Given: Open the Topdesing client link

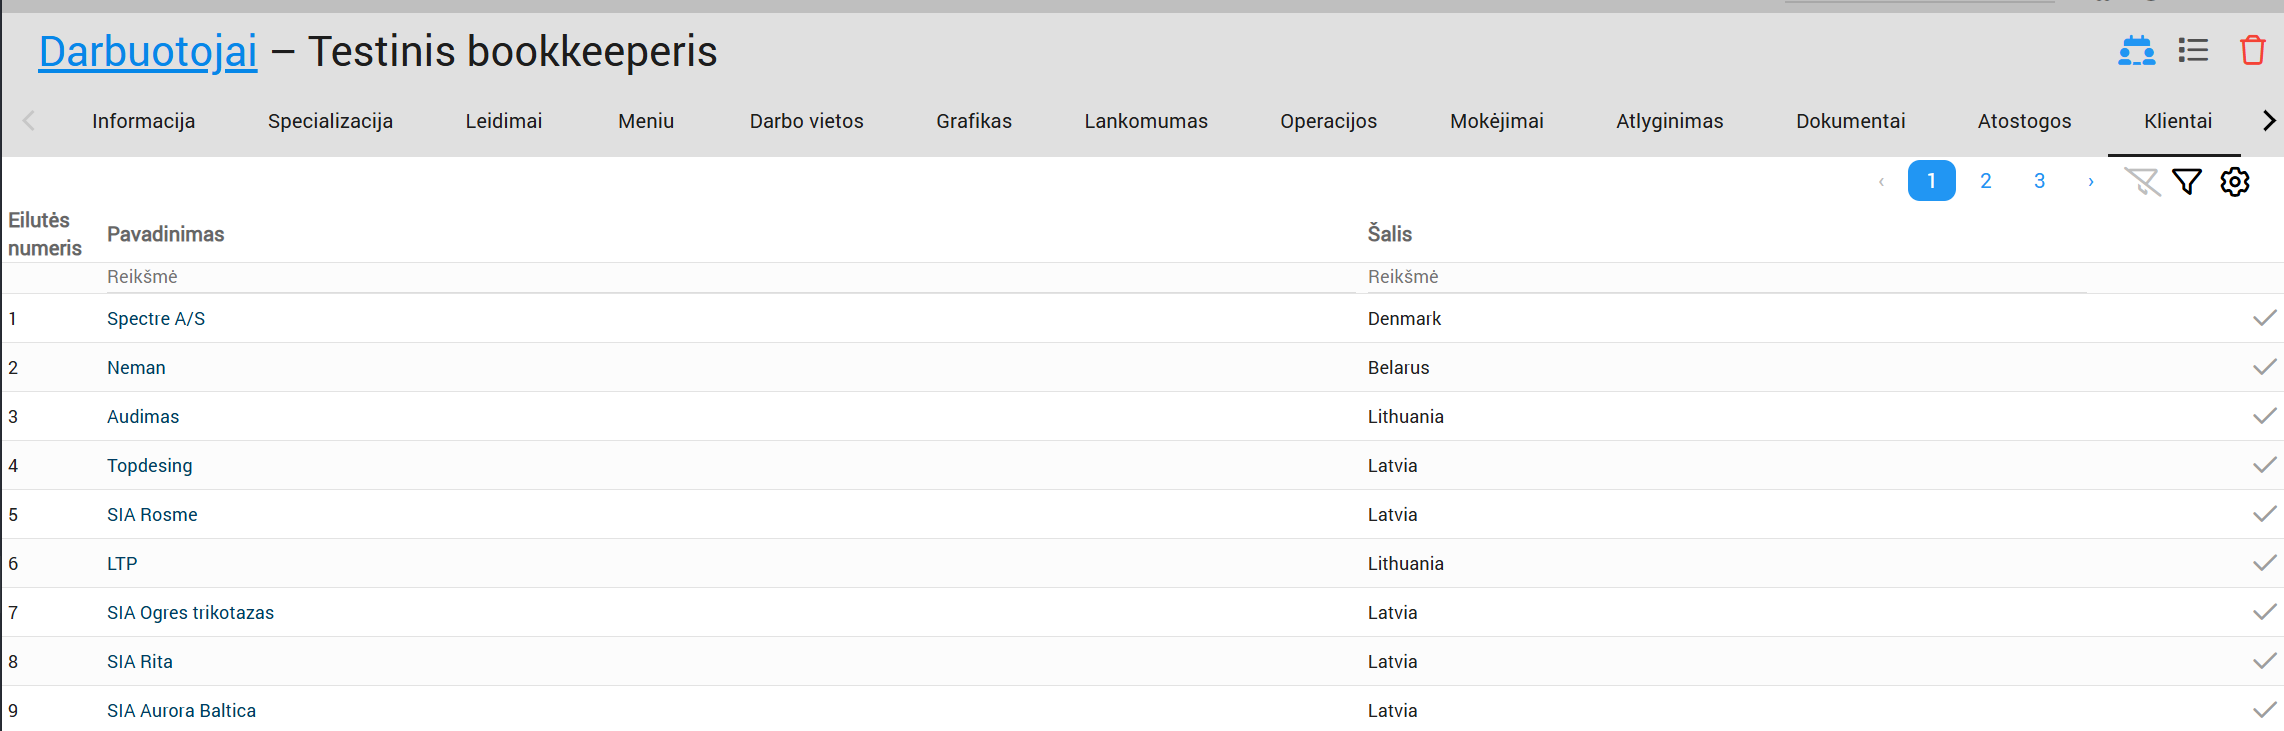Looking at the screenshot, I should (150, 465).
